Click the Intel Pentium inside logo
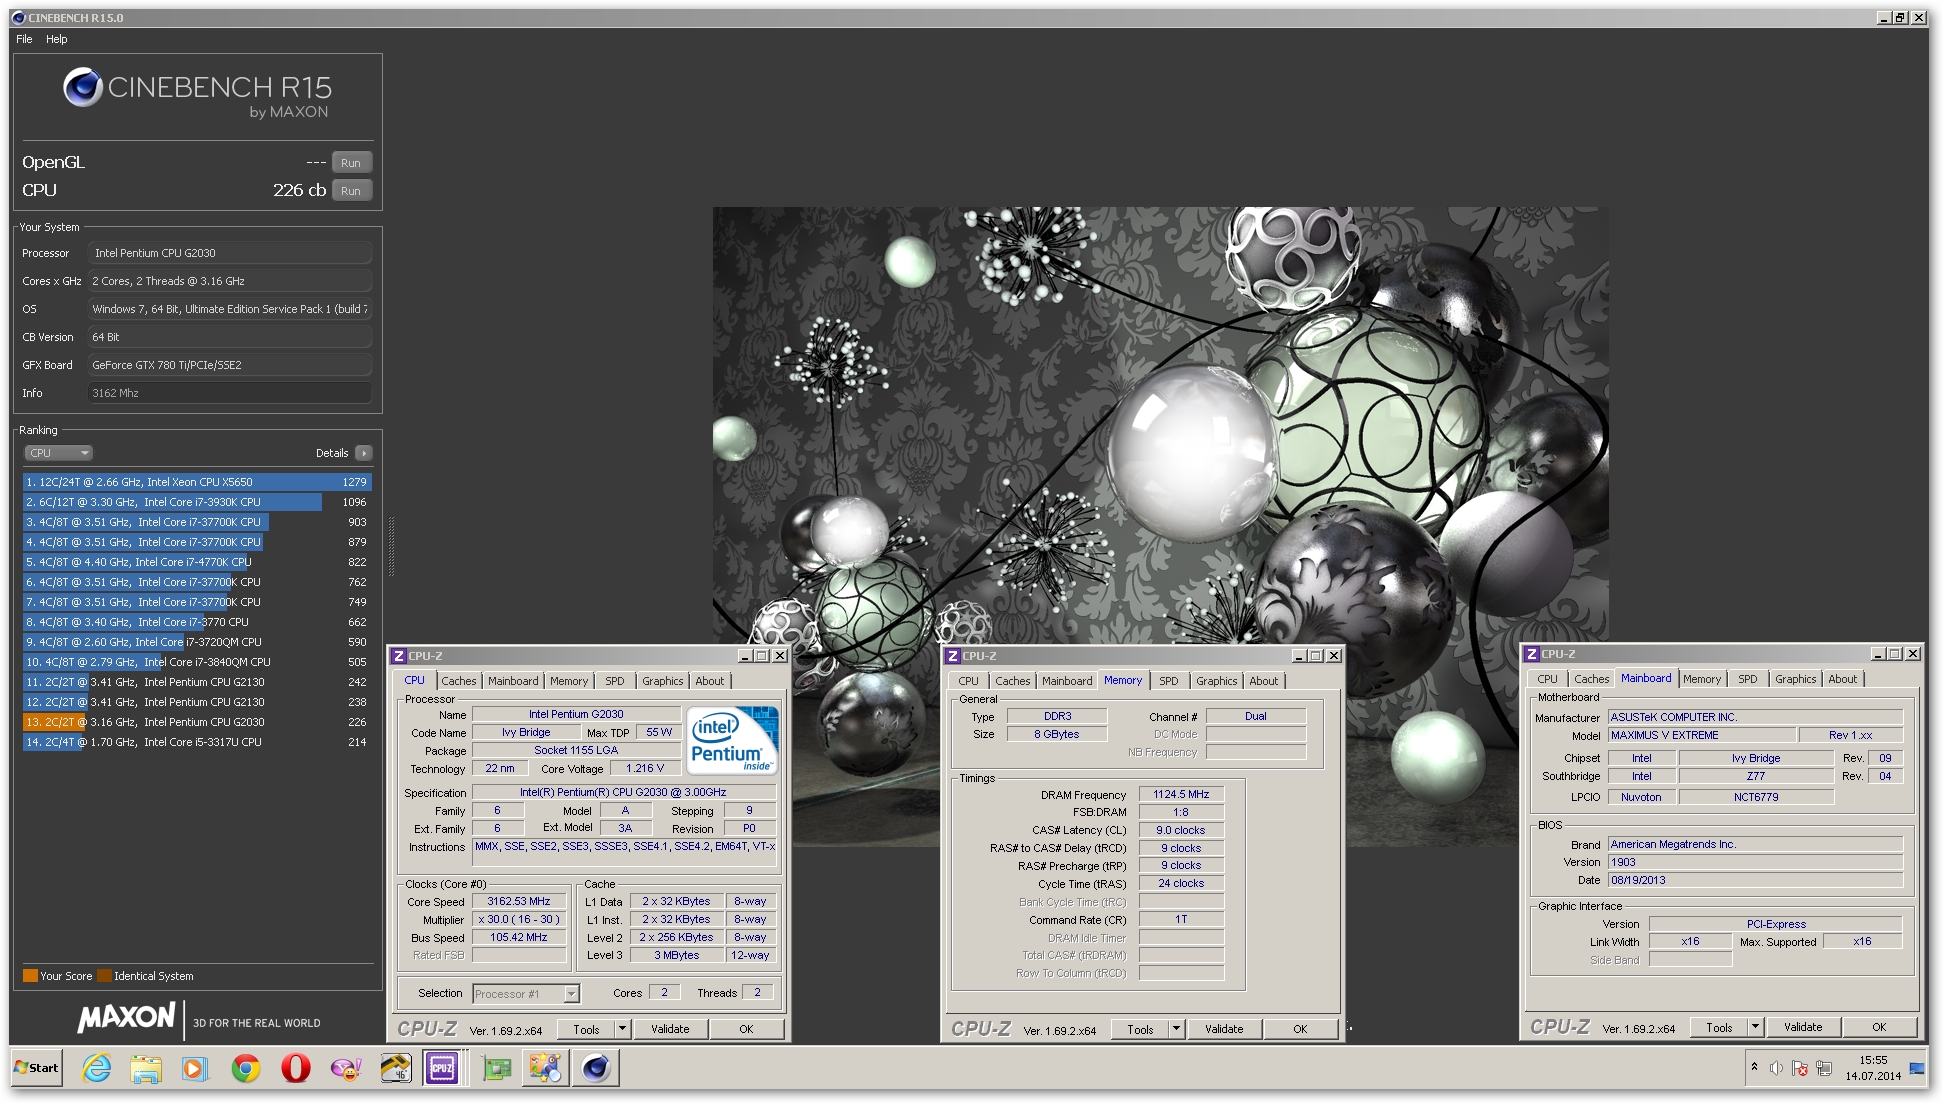 [x=733, y=740]
